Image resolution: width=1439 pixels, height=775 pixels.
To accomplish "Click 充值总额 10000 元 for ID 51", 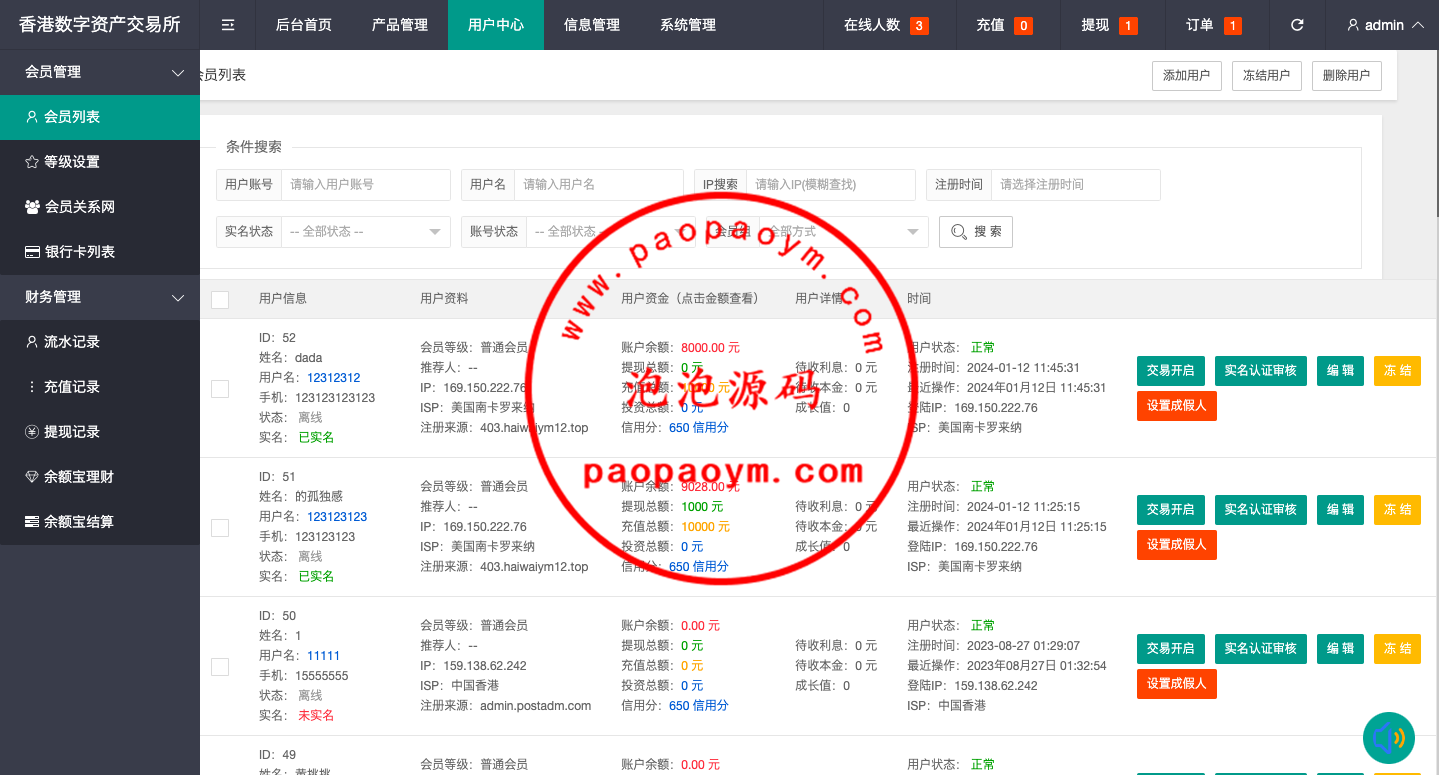I will pos(705,527).
